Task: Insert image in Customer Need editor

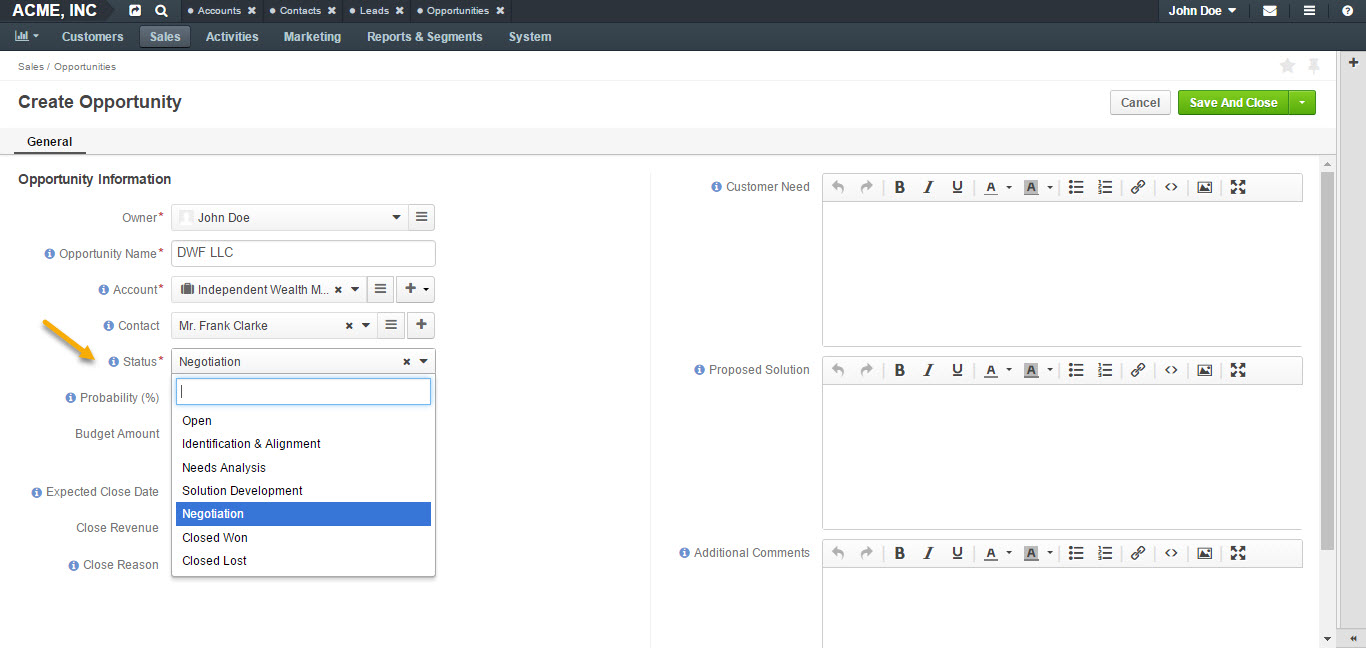Action: tap(1205, 187)
